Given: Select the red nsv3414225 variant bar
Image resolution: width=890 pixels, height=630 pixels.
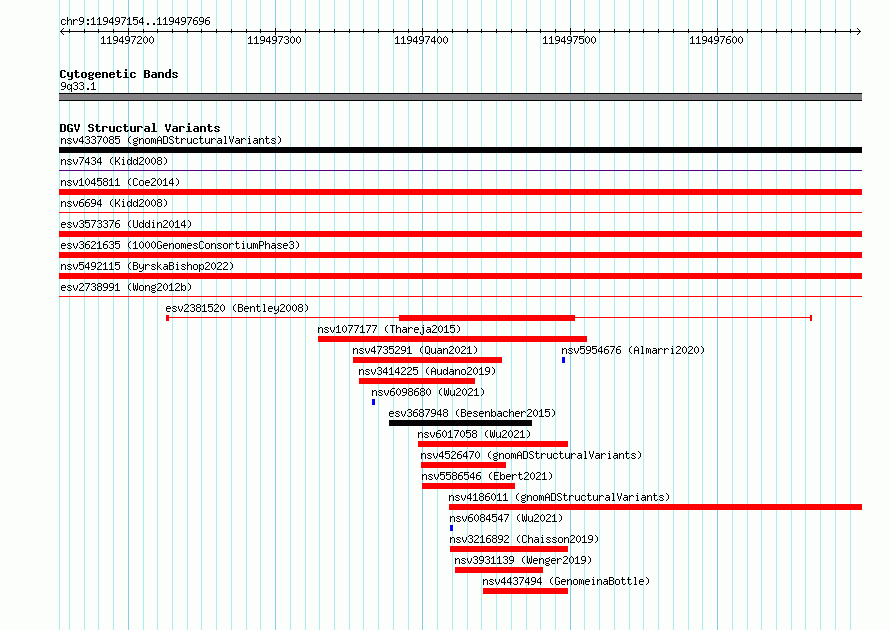Looking at the screenshot, I should pos(417,381).
